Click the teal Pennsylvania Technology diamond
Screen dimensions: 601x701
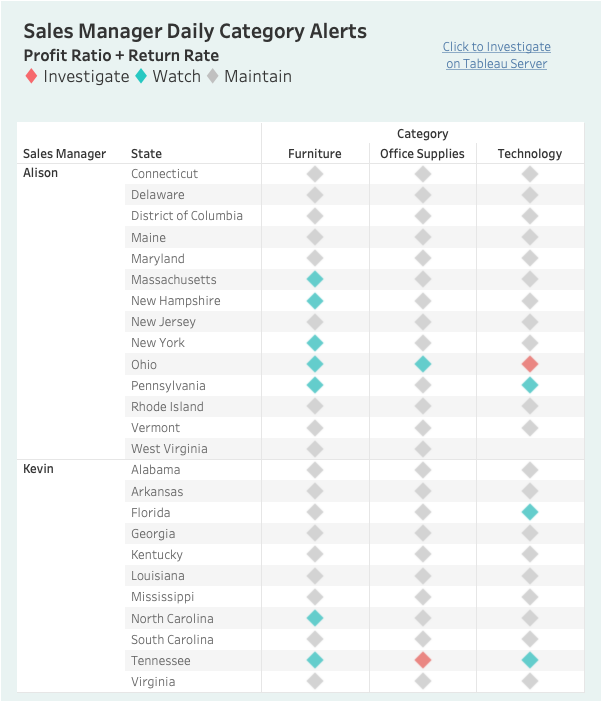tap(530, 385)
